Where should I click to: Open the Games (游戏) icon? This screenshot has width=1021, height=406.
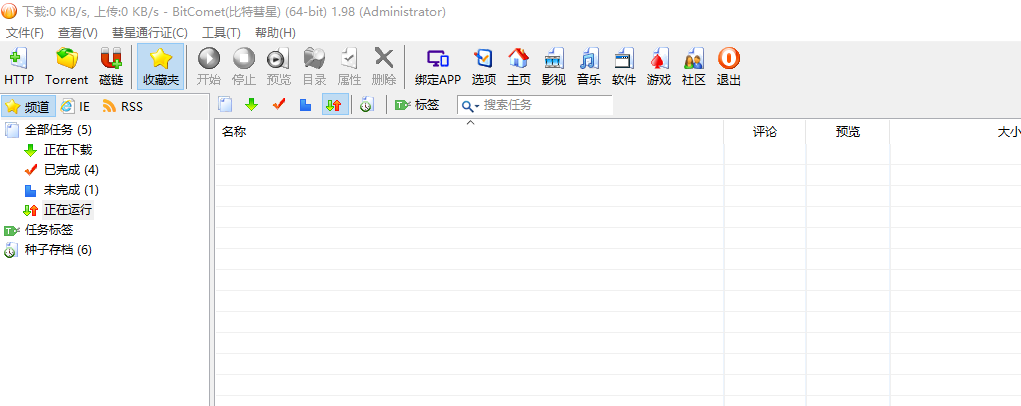(x=659, y=66)
